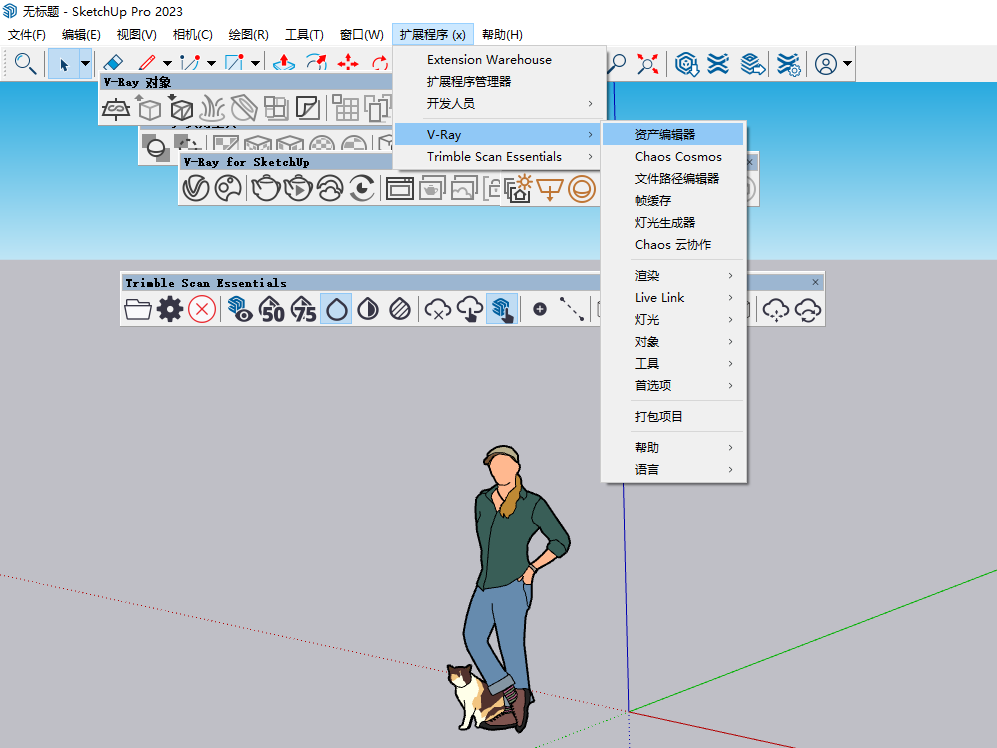Show V-Ray Frame Buffer icon
Image resolution: width=997 pixels, height=748 pixels.
coord(399,188)
